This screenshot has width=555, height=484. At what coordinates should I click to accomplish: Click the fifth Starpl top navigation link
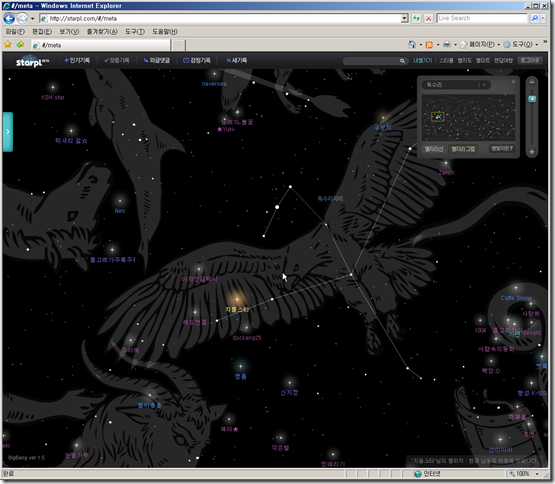pos(503,61)
